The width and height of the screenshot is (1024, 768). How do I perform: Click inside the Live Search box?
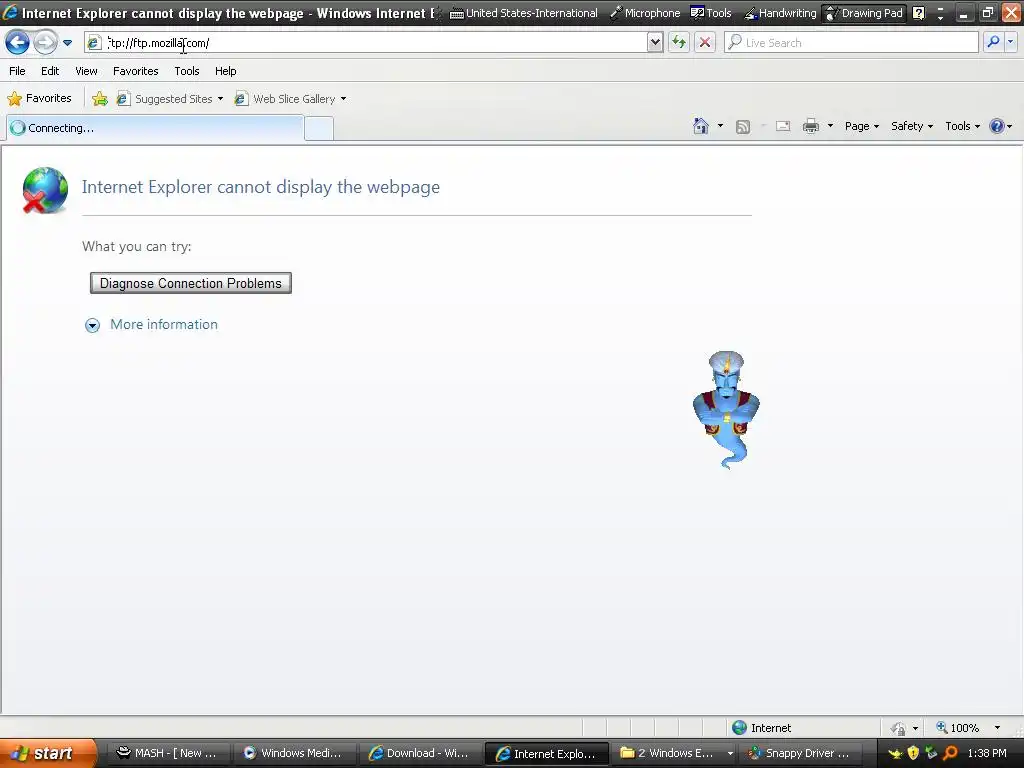click(851, 42)
